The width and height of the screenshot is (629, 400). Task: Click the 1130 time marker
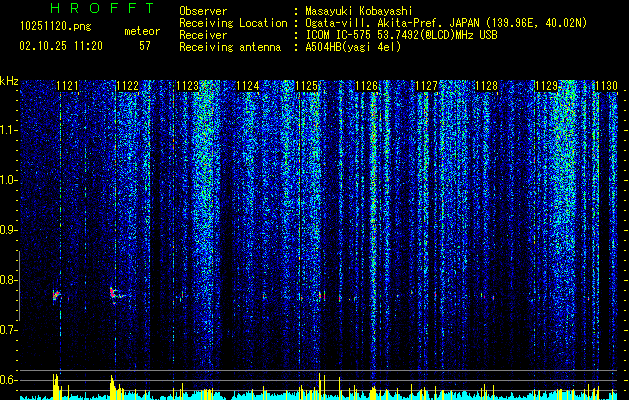pos(606,86)
